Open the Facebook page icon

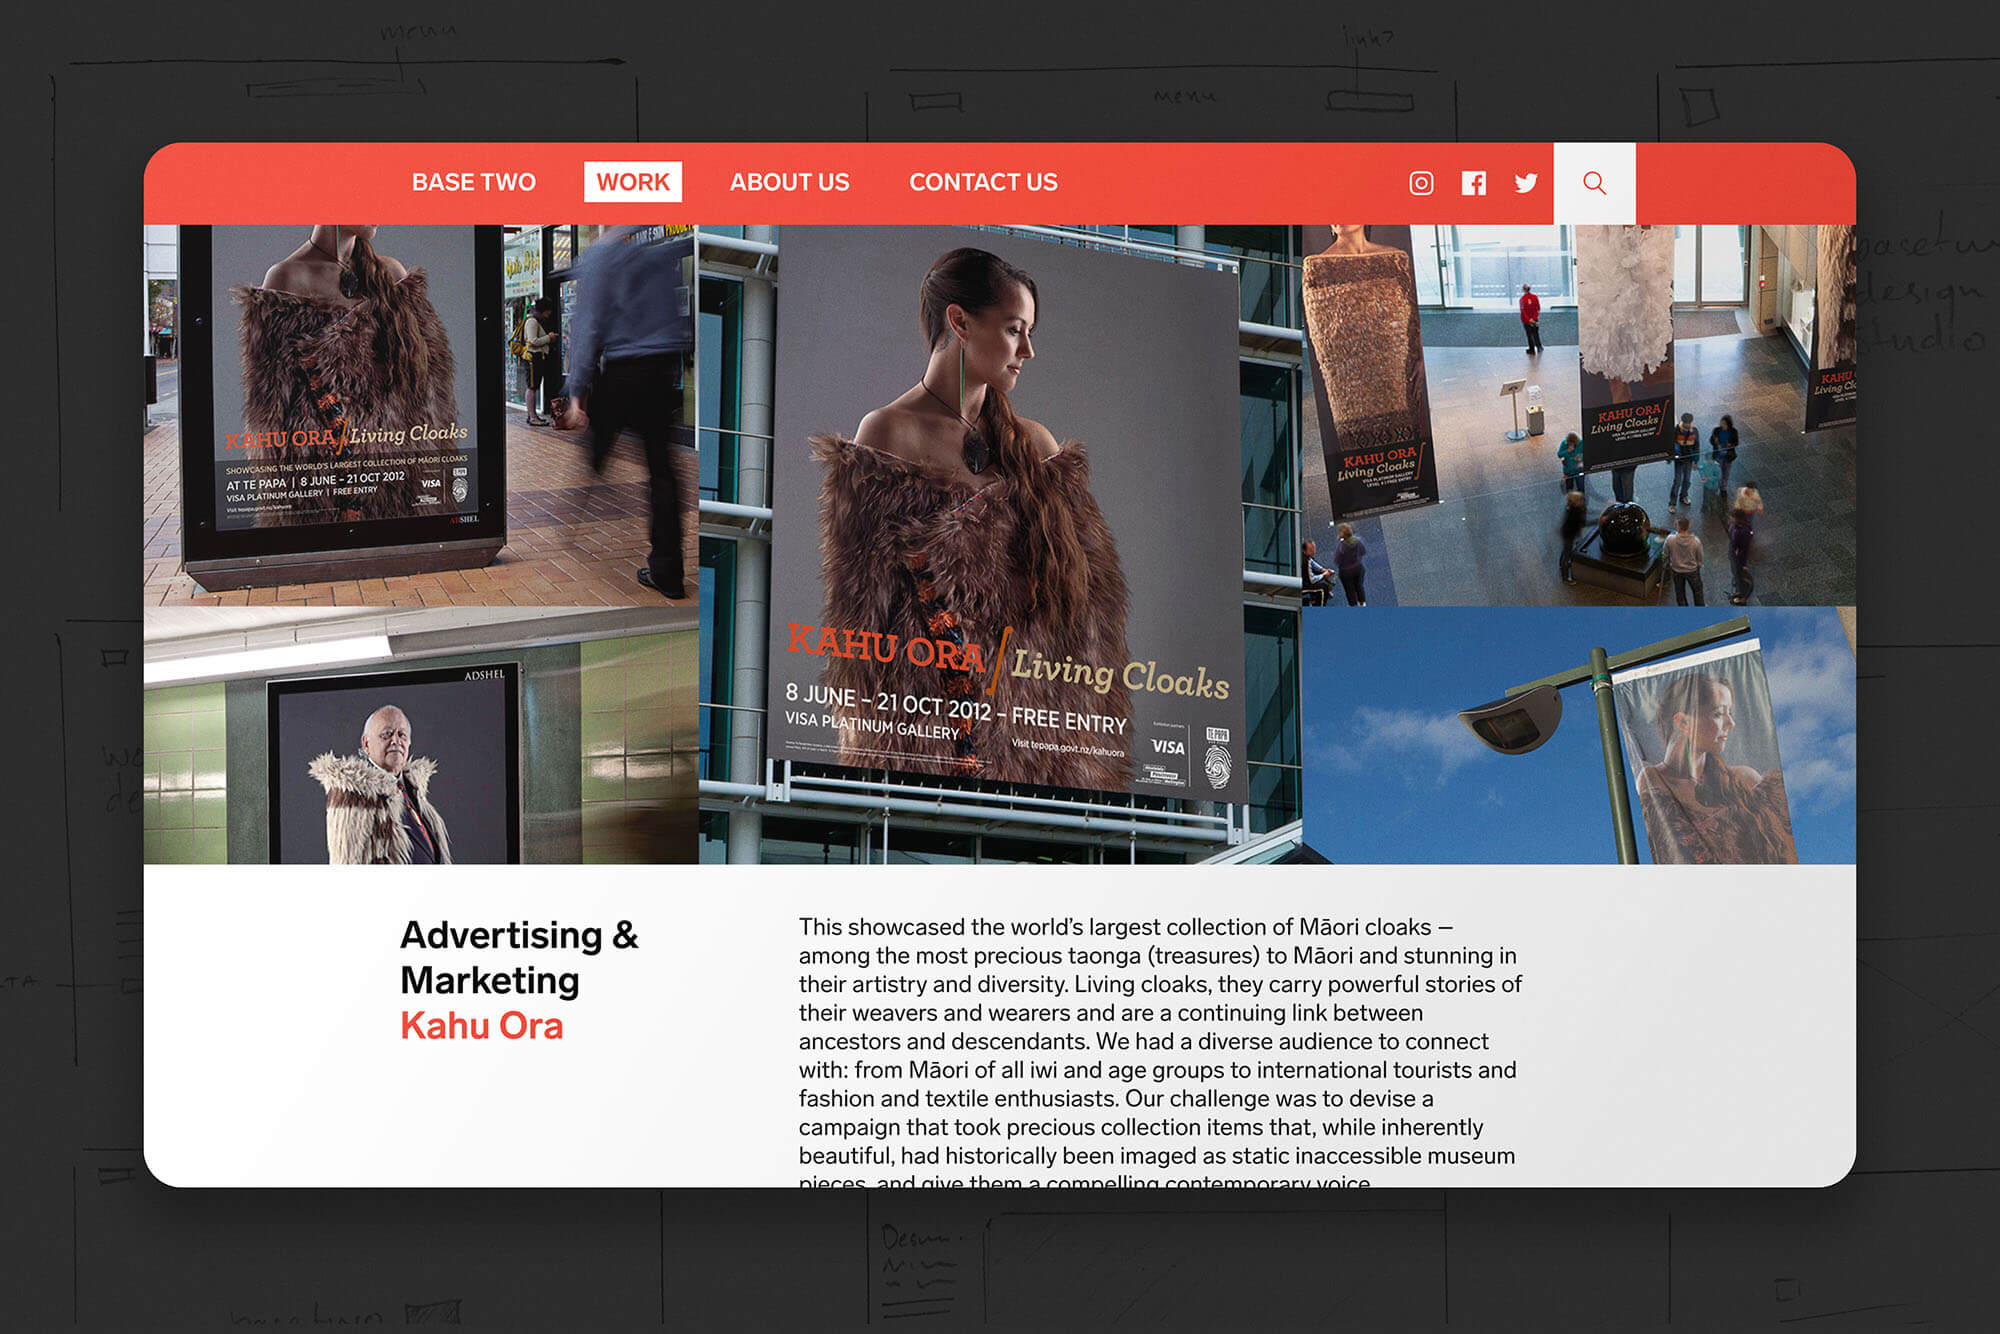coord(1473,183)
